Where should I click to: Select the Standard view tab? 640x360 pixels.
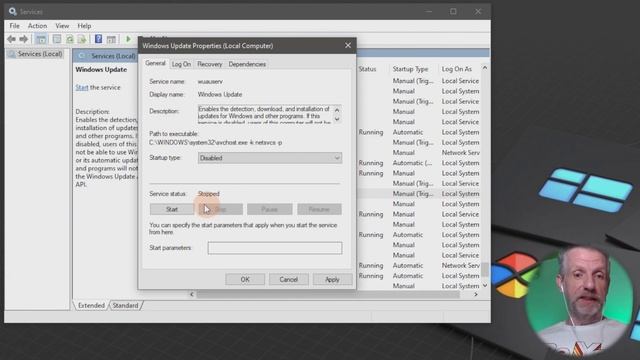pyautogui.click(x=125, y=305)
